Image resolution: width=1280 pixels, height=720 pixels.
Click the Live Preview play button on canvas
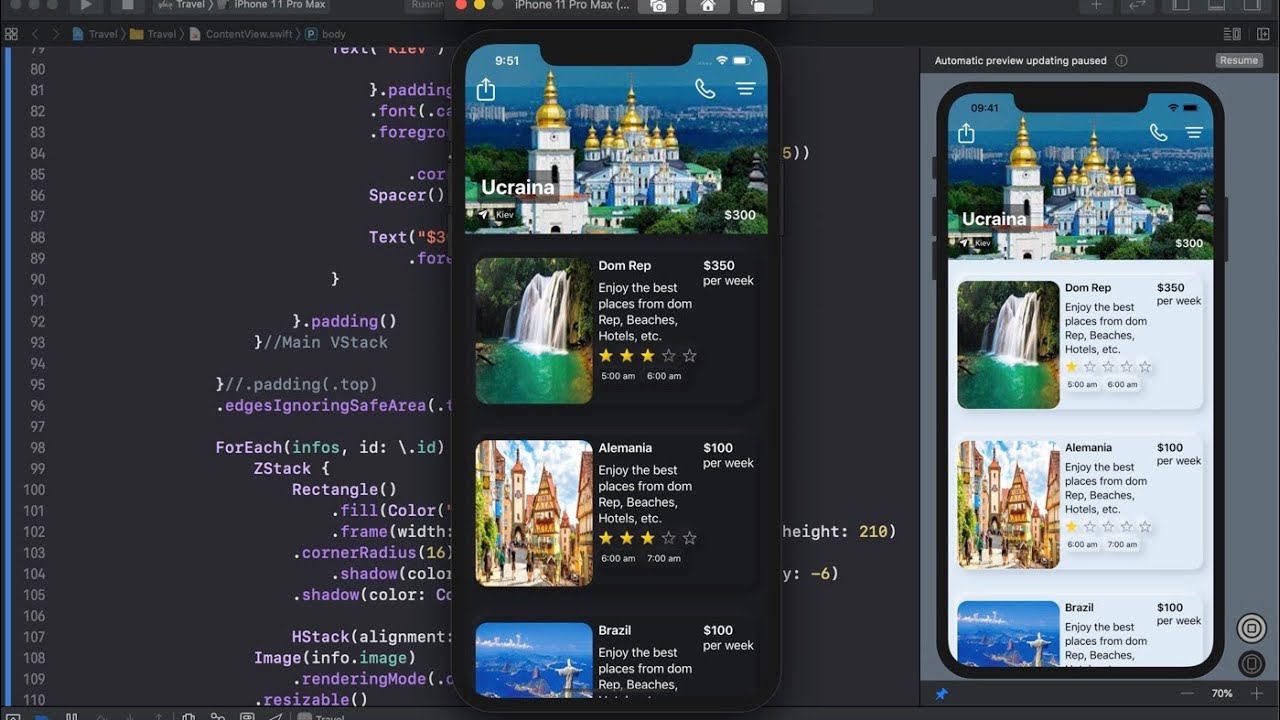pos(1252,628)
